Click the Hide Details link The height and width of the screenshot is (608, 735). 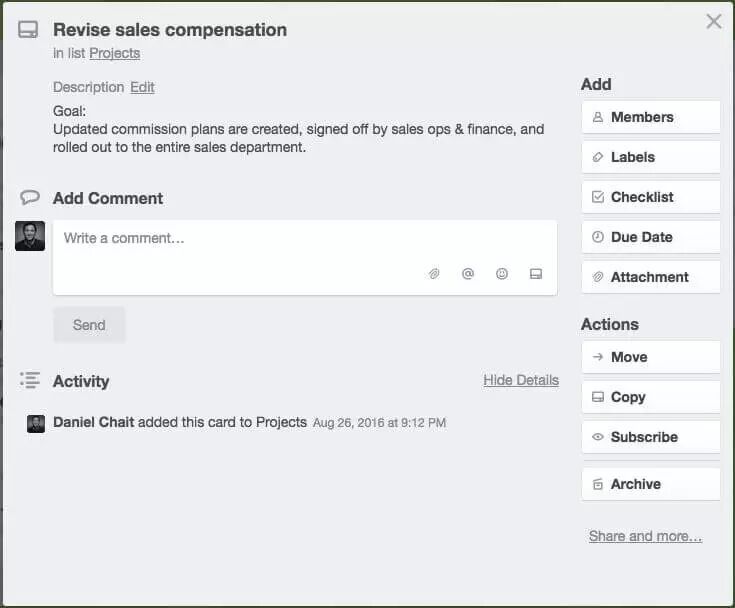point(521,380)
